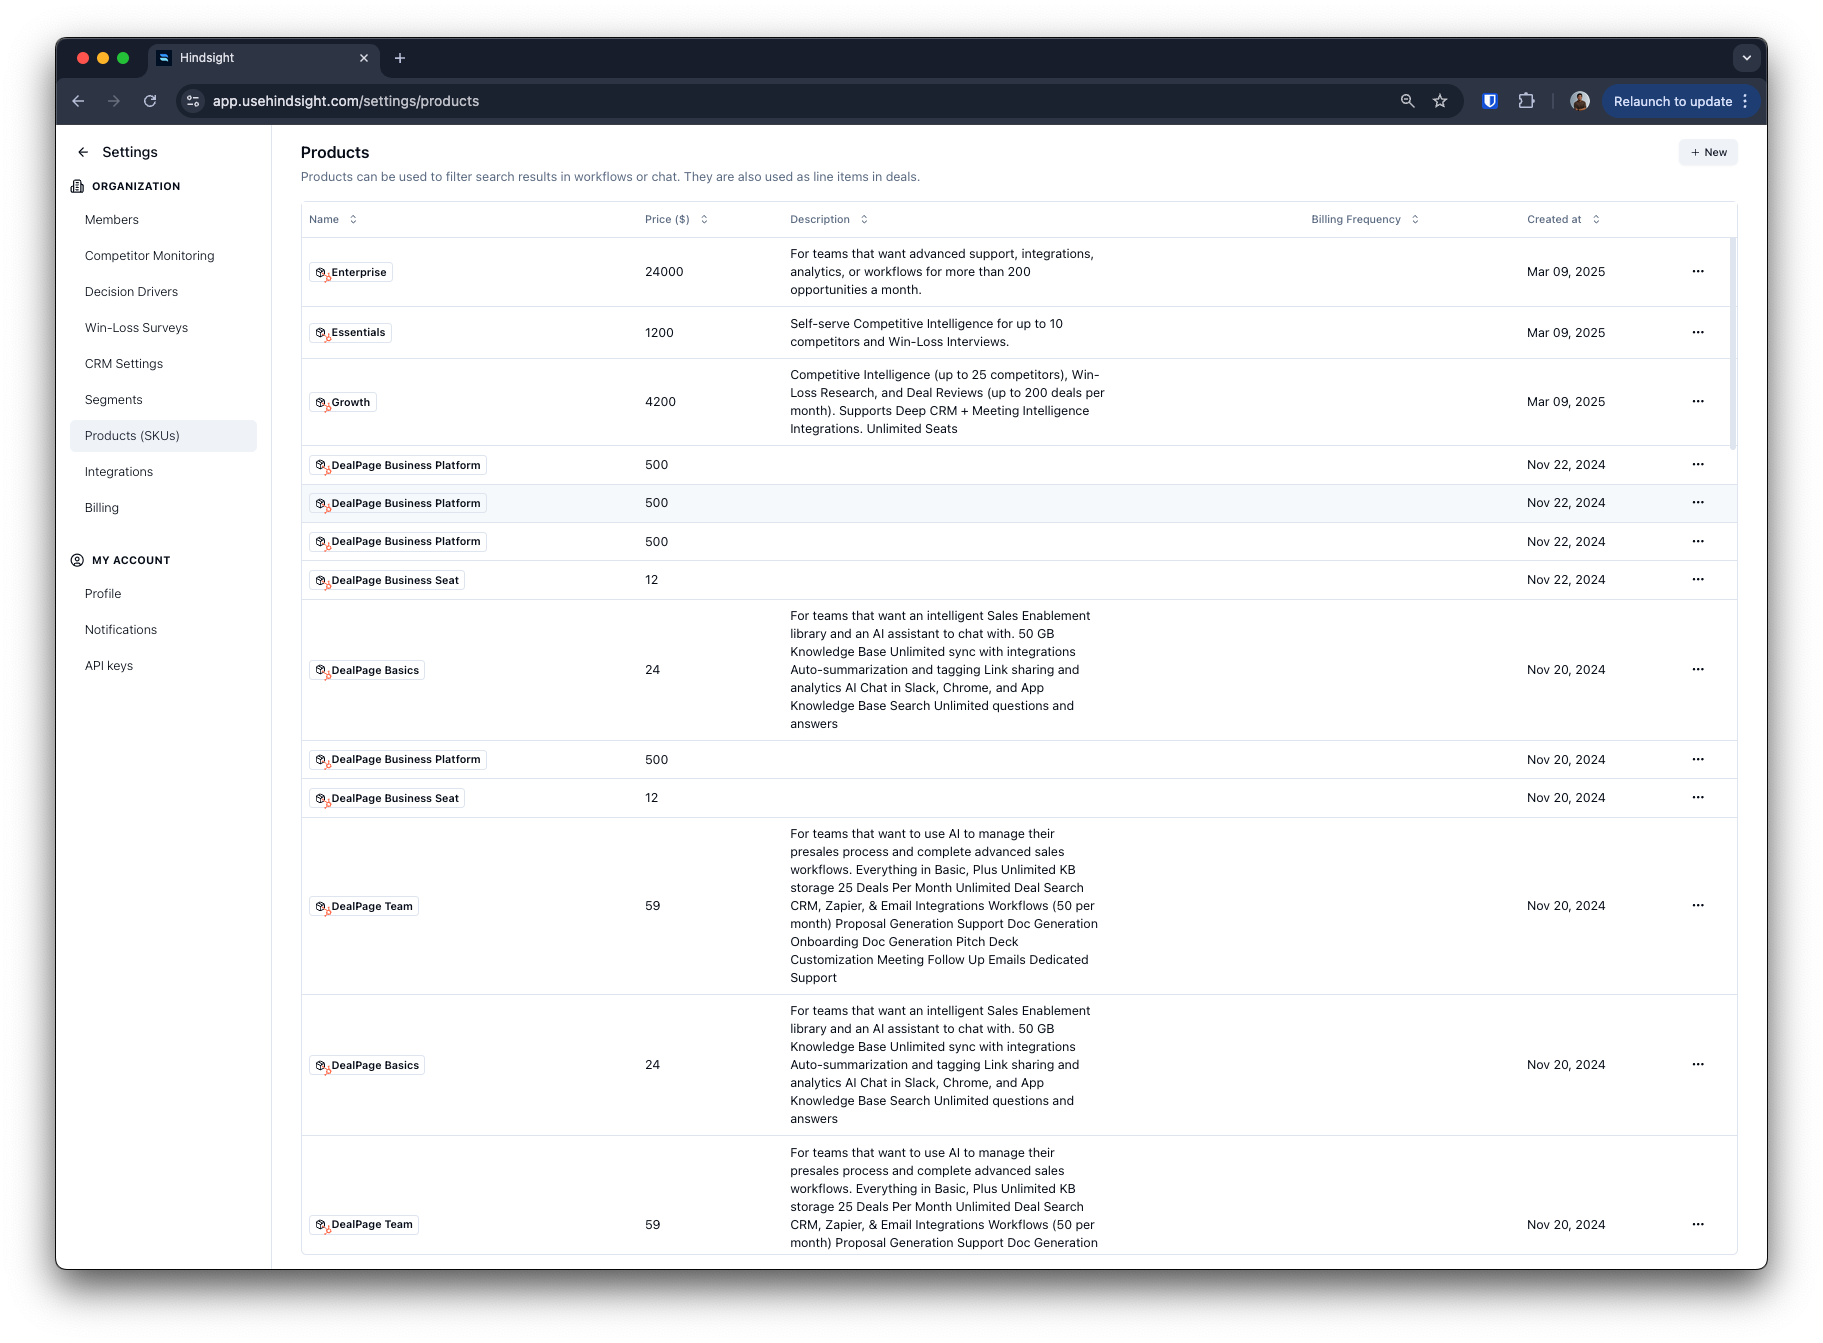
Task: Sort products by Created at column
Action: click(1563, 219)
